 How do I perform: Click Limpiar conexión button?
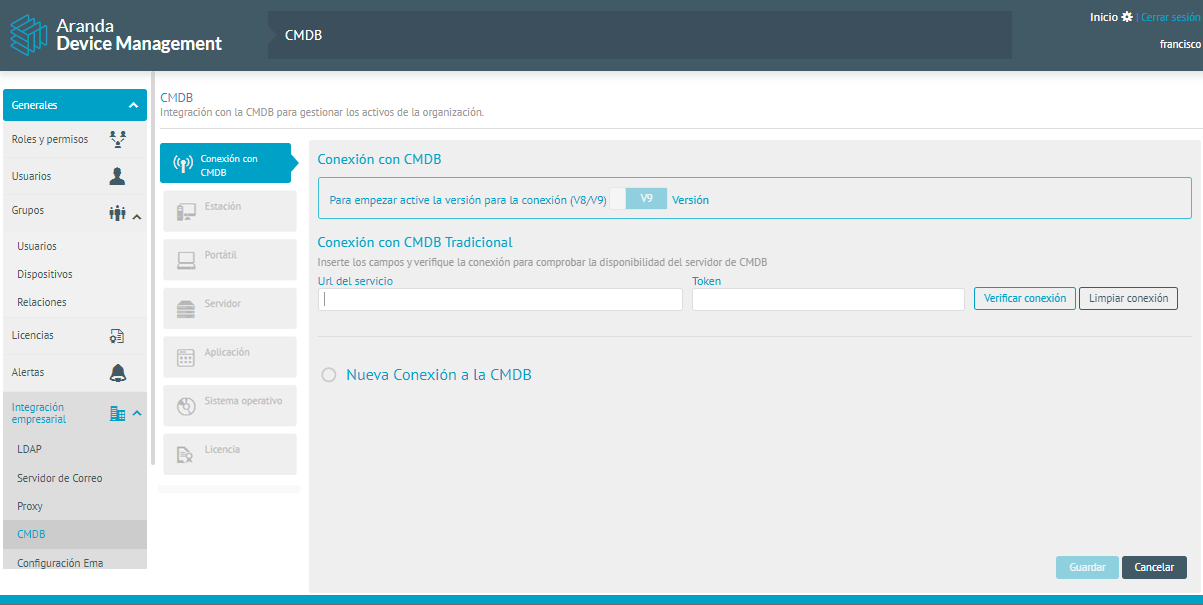(x=1128, y=298)
